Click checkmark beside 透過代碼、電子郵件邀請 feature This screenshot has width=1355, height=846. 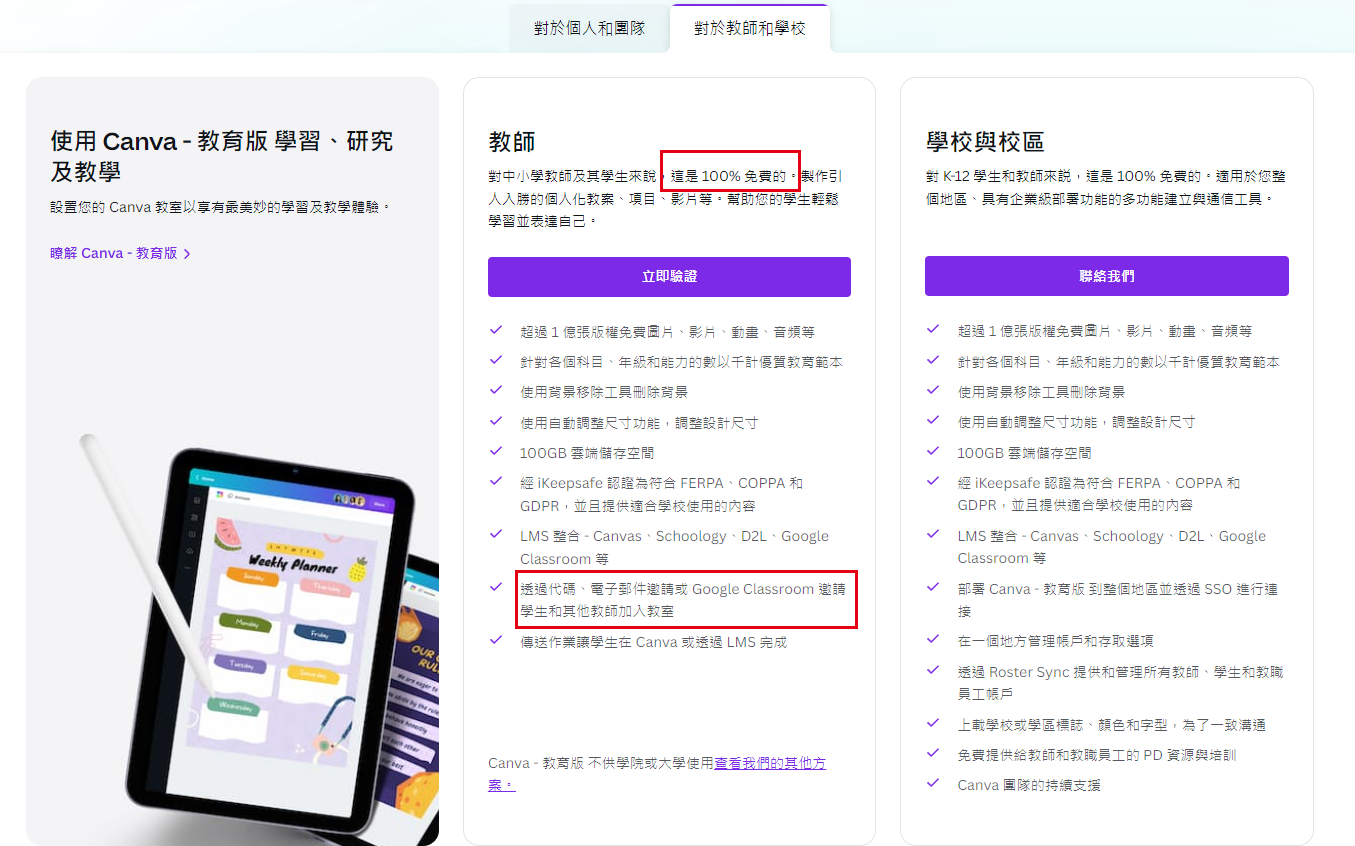coord(496,588)
